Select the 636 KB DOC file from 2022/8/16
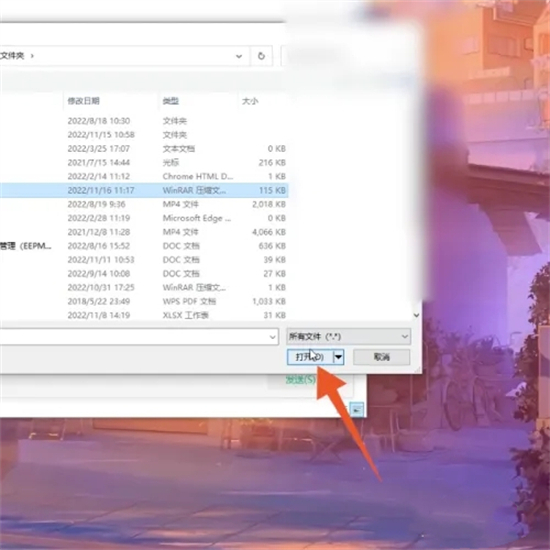The width and height of the screenshot is (550, 550). pos(144,246)
